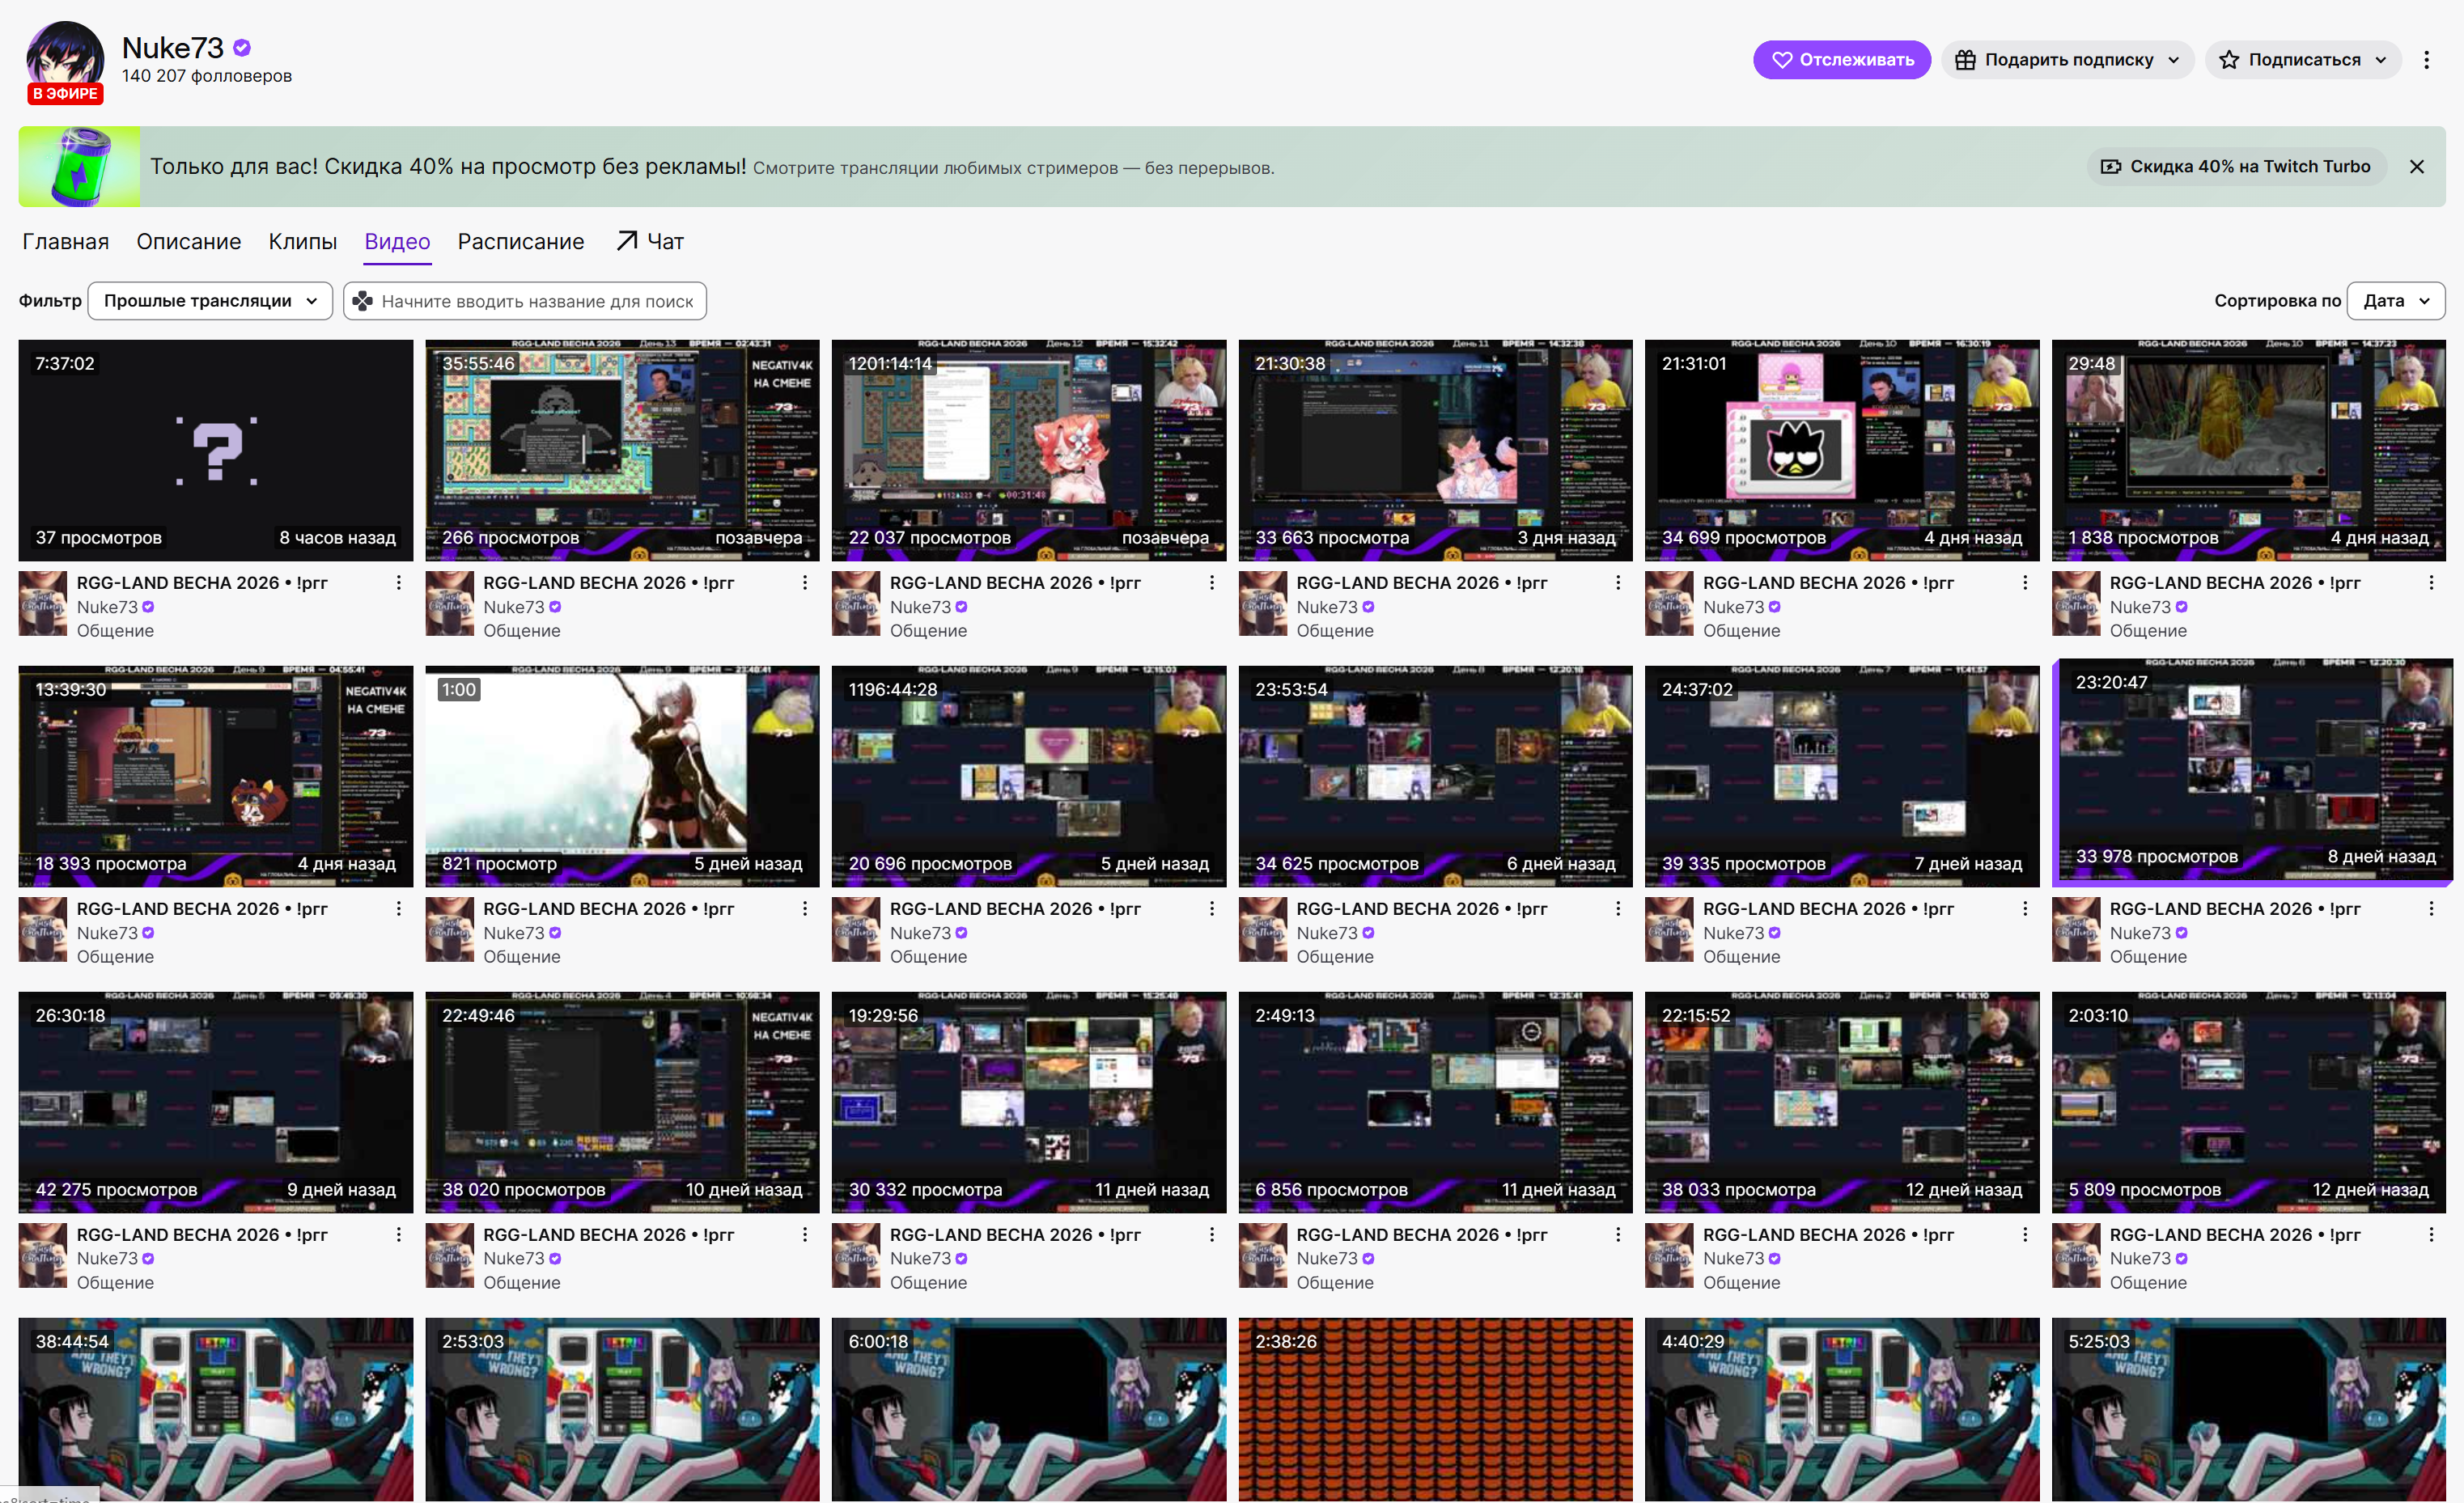Open the Общение category link under the first video
This screenshot has height=1503, width=2464.
click(115, 630)
